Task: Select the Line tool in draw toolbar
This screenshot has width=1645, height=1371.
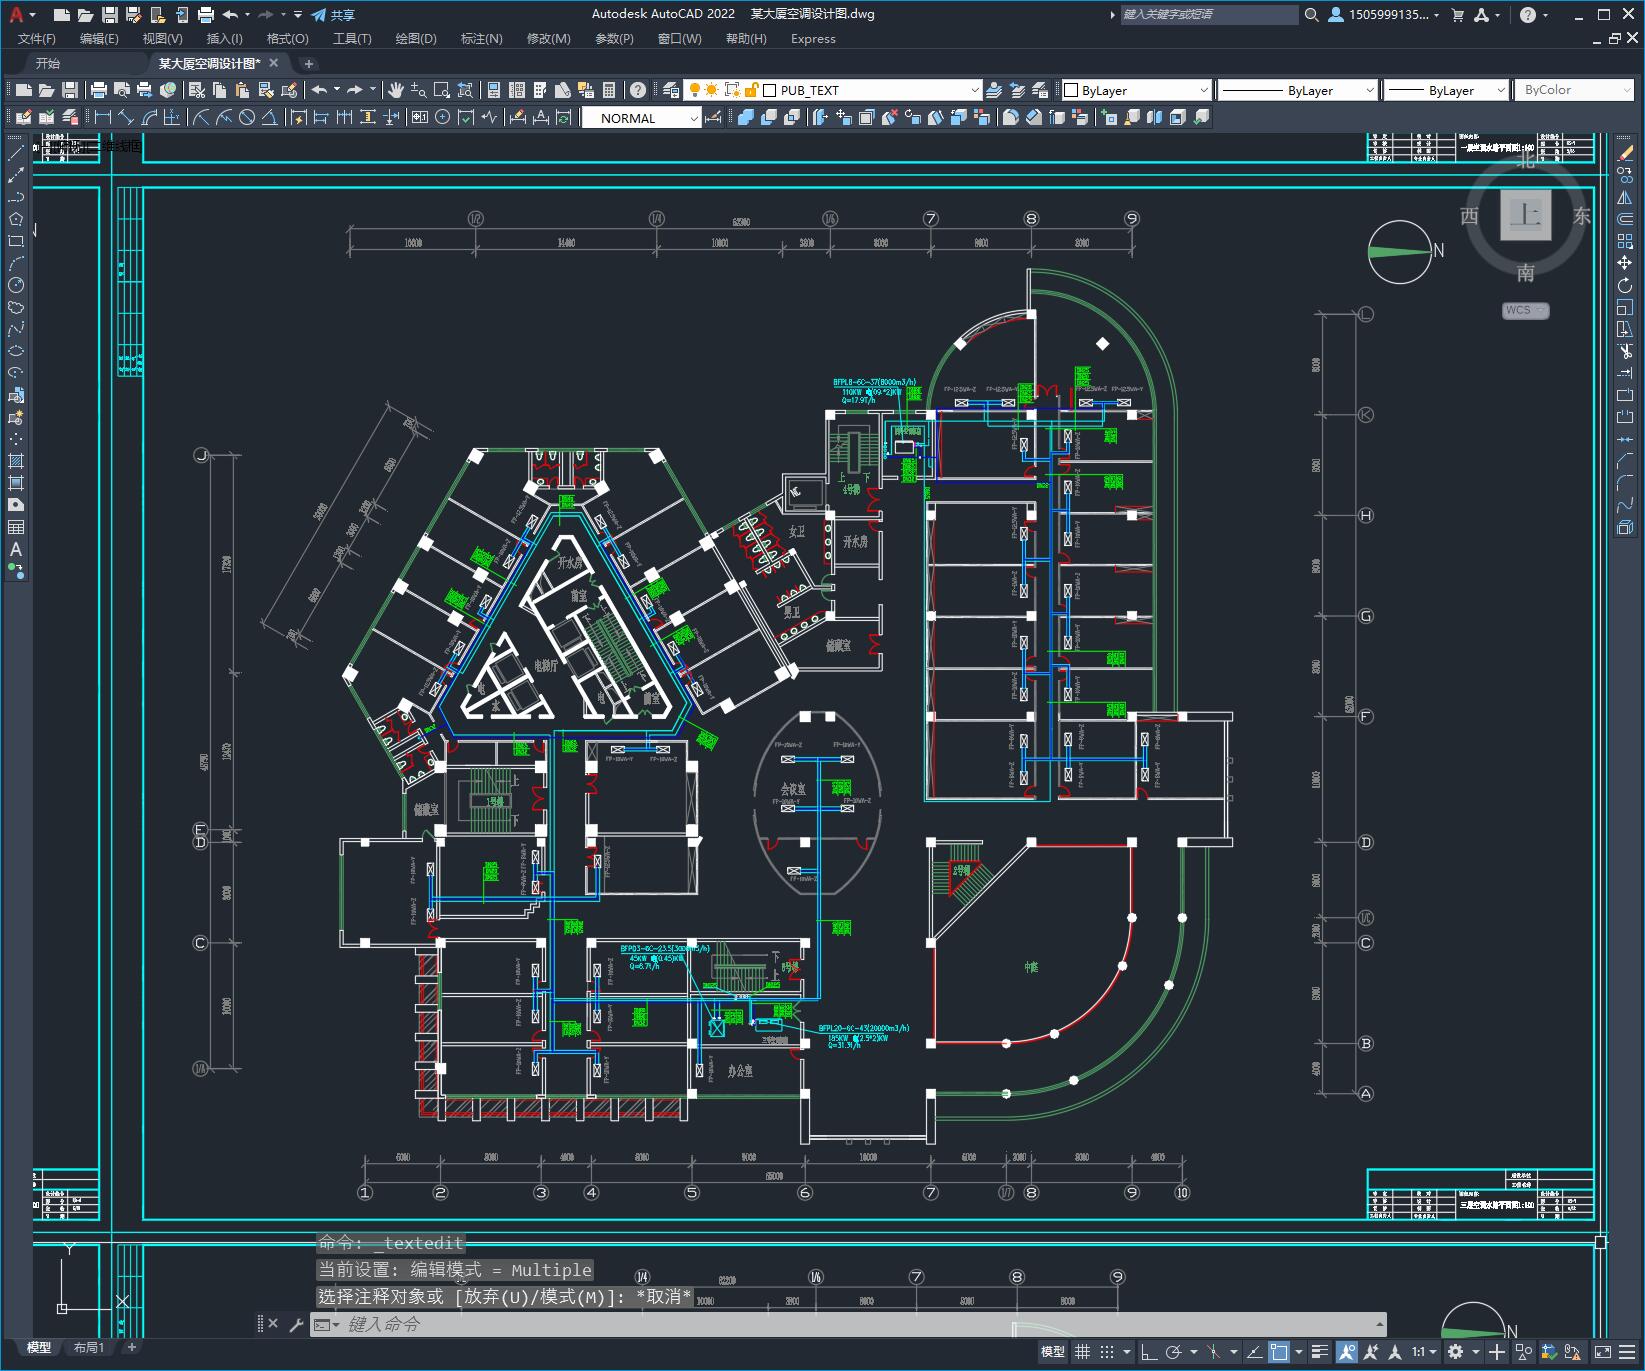Action: point(16,153)
